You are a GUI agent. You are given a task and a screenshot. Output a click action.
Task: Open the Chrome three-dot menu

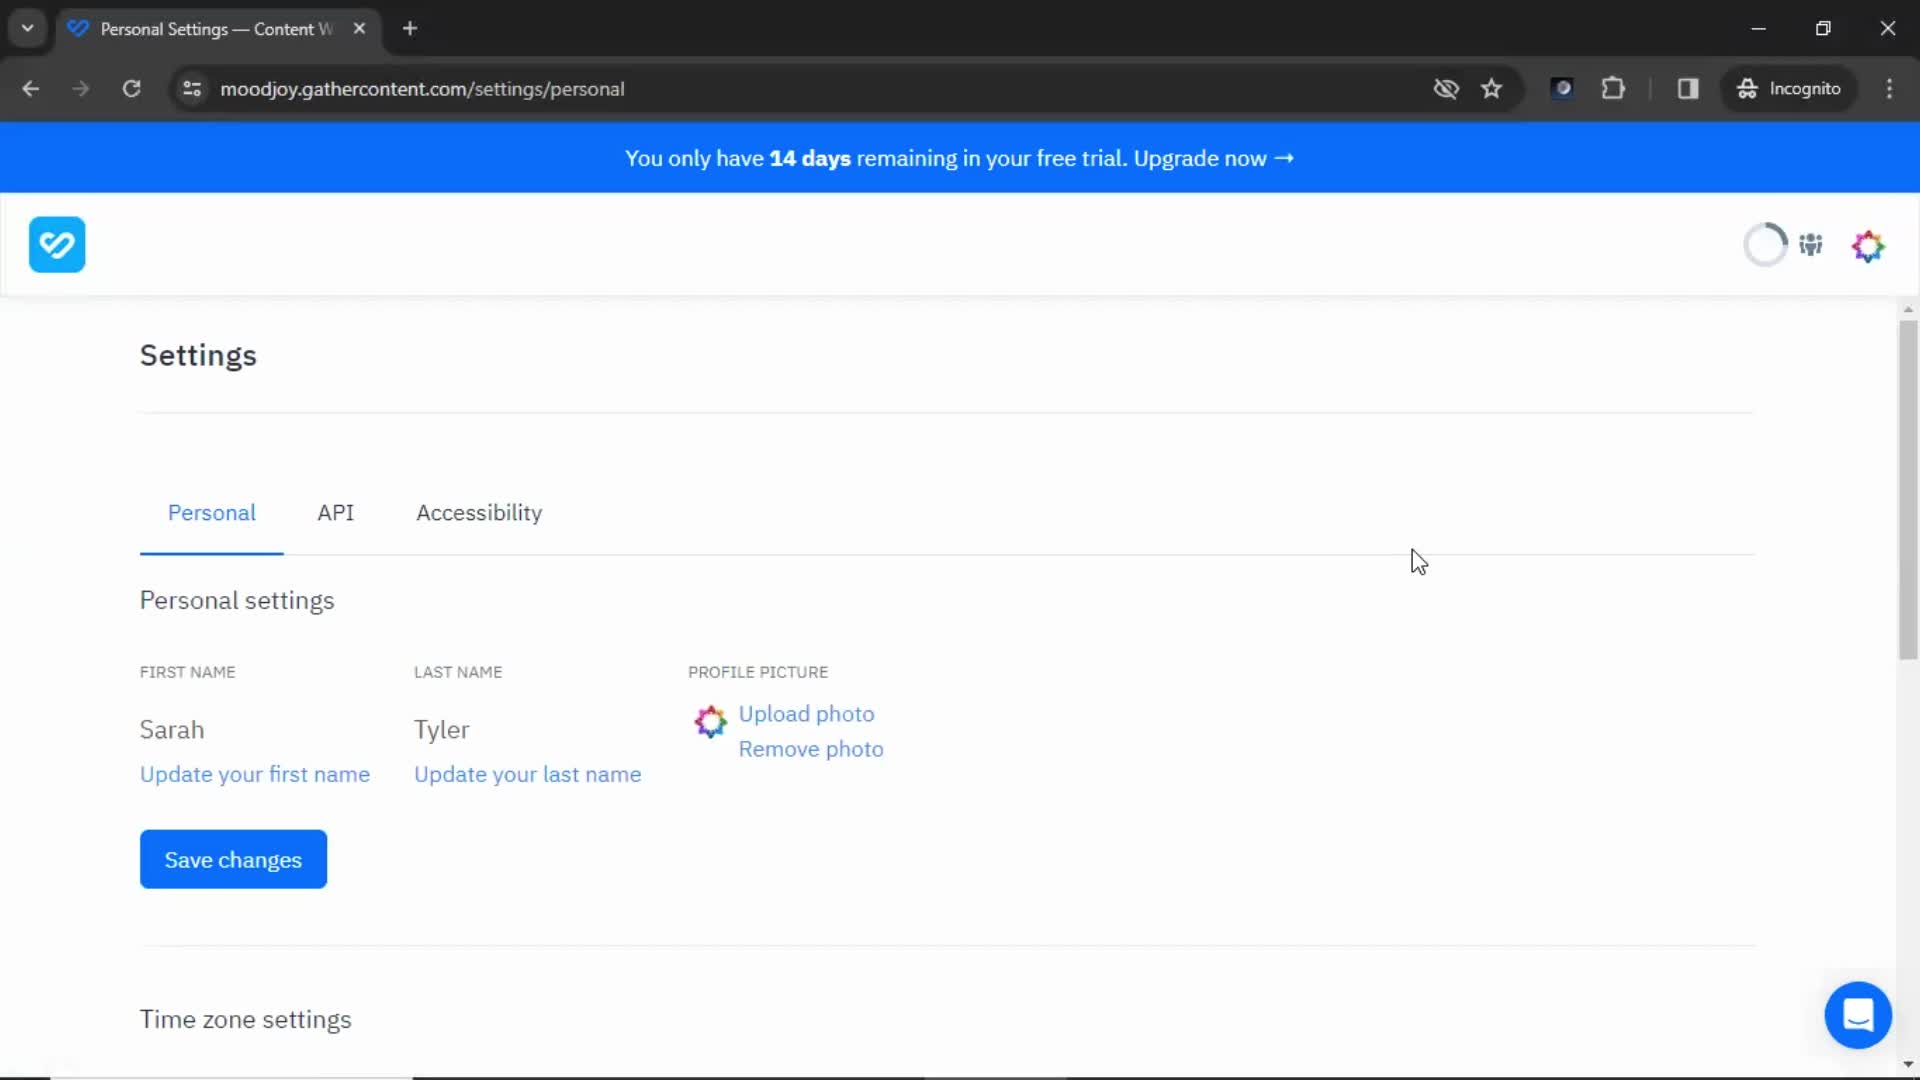(x=1889, y=89)
